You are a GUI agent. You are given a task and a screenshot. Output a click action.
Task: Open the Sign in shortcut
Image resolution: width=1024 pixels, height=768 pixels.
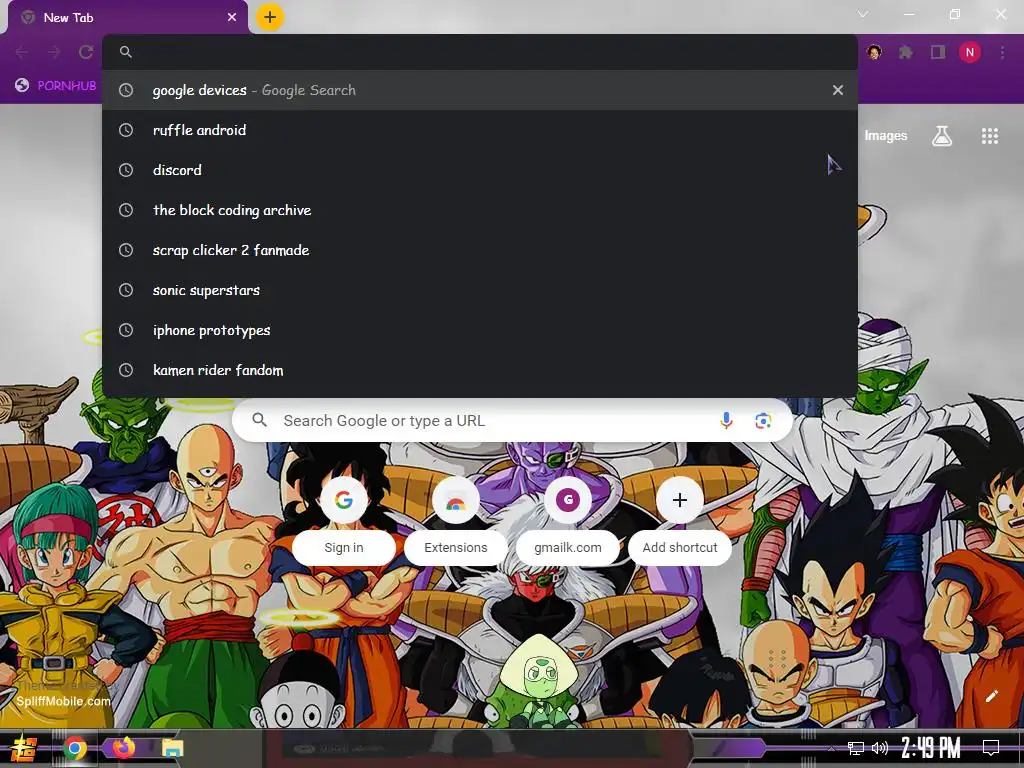pyautogui.click(x=344, y=521)
